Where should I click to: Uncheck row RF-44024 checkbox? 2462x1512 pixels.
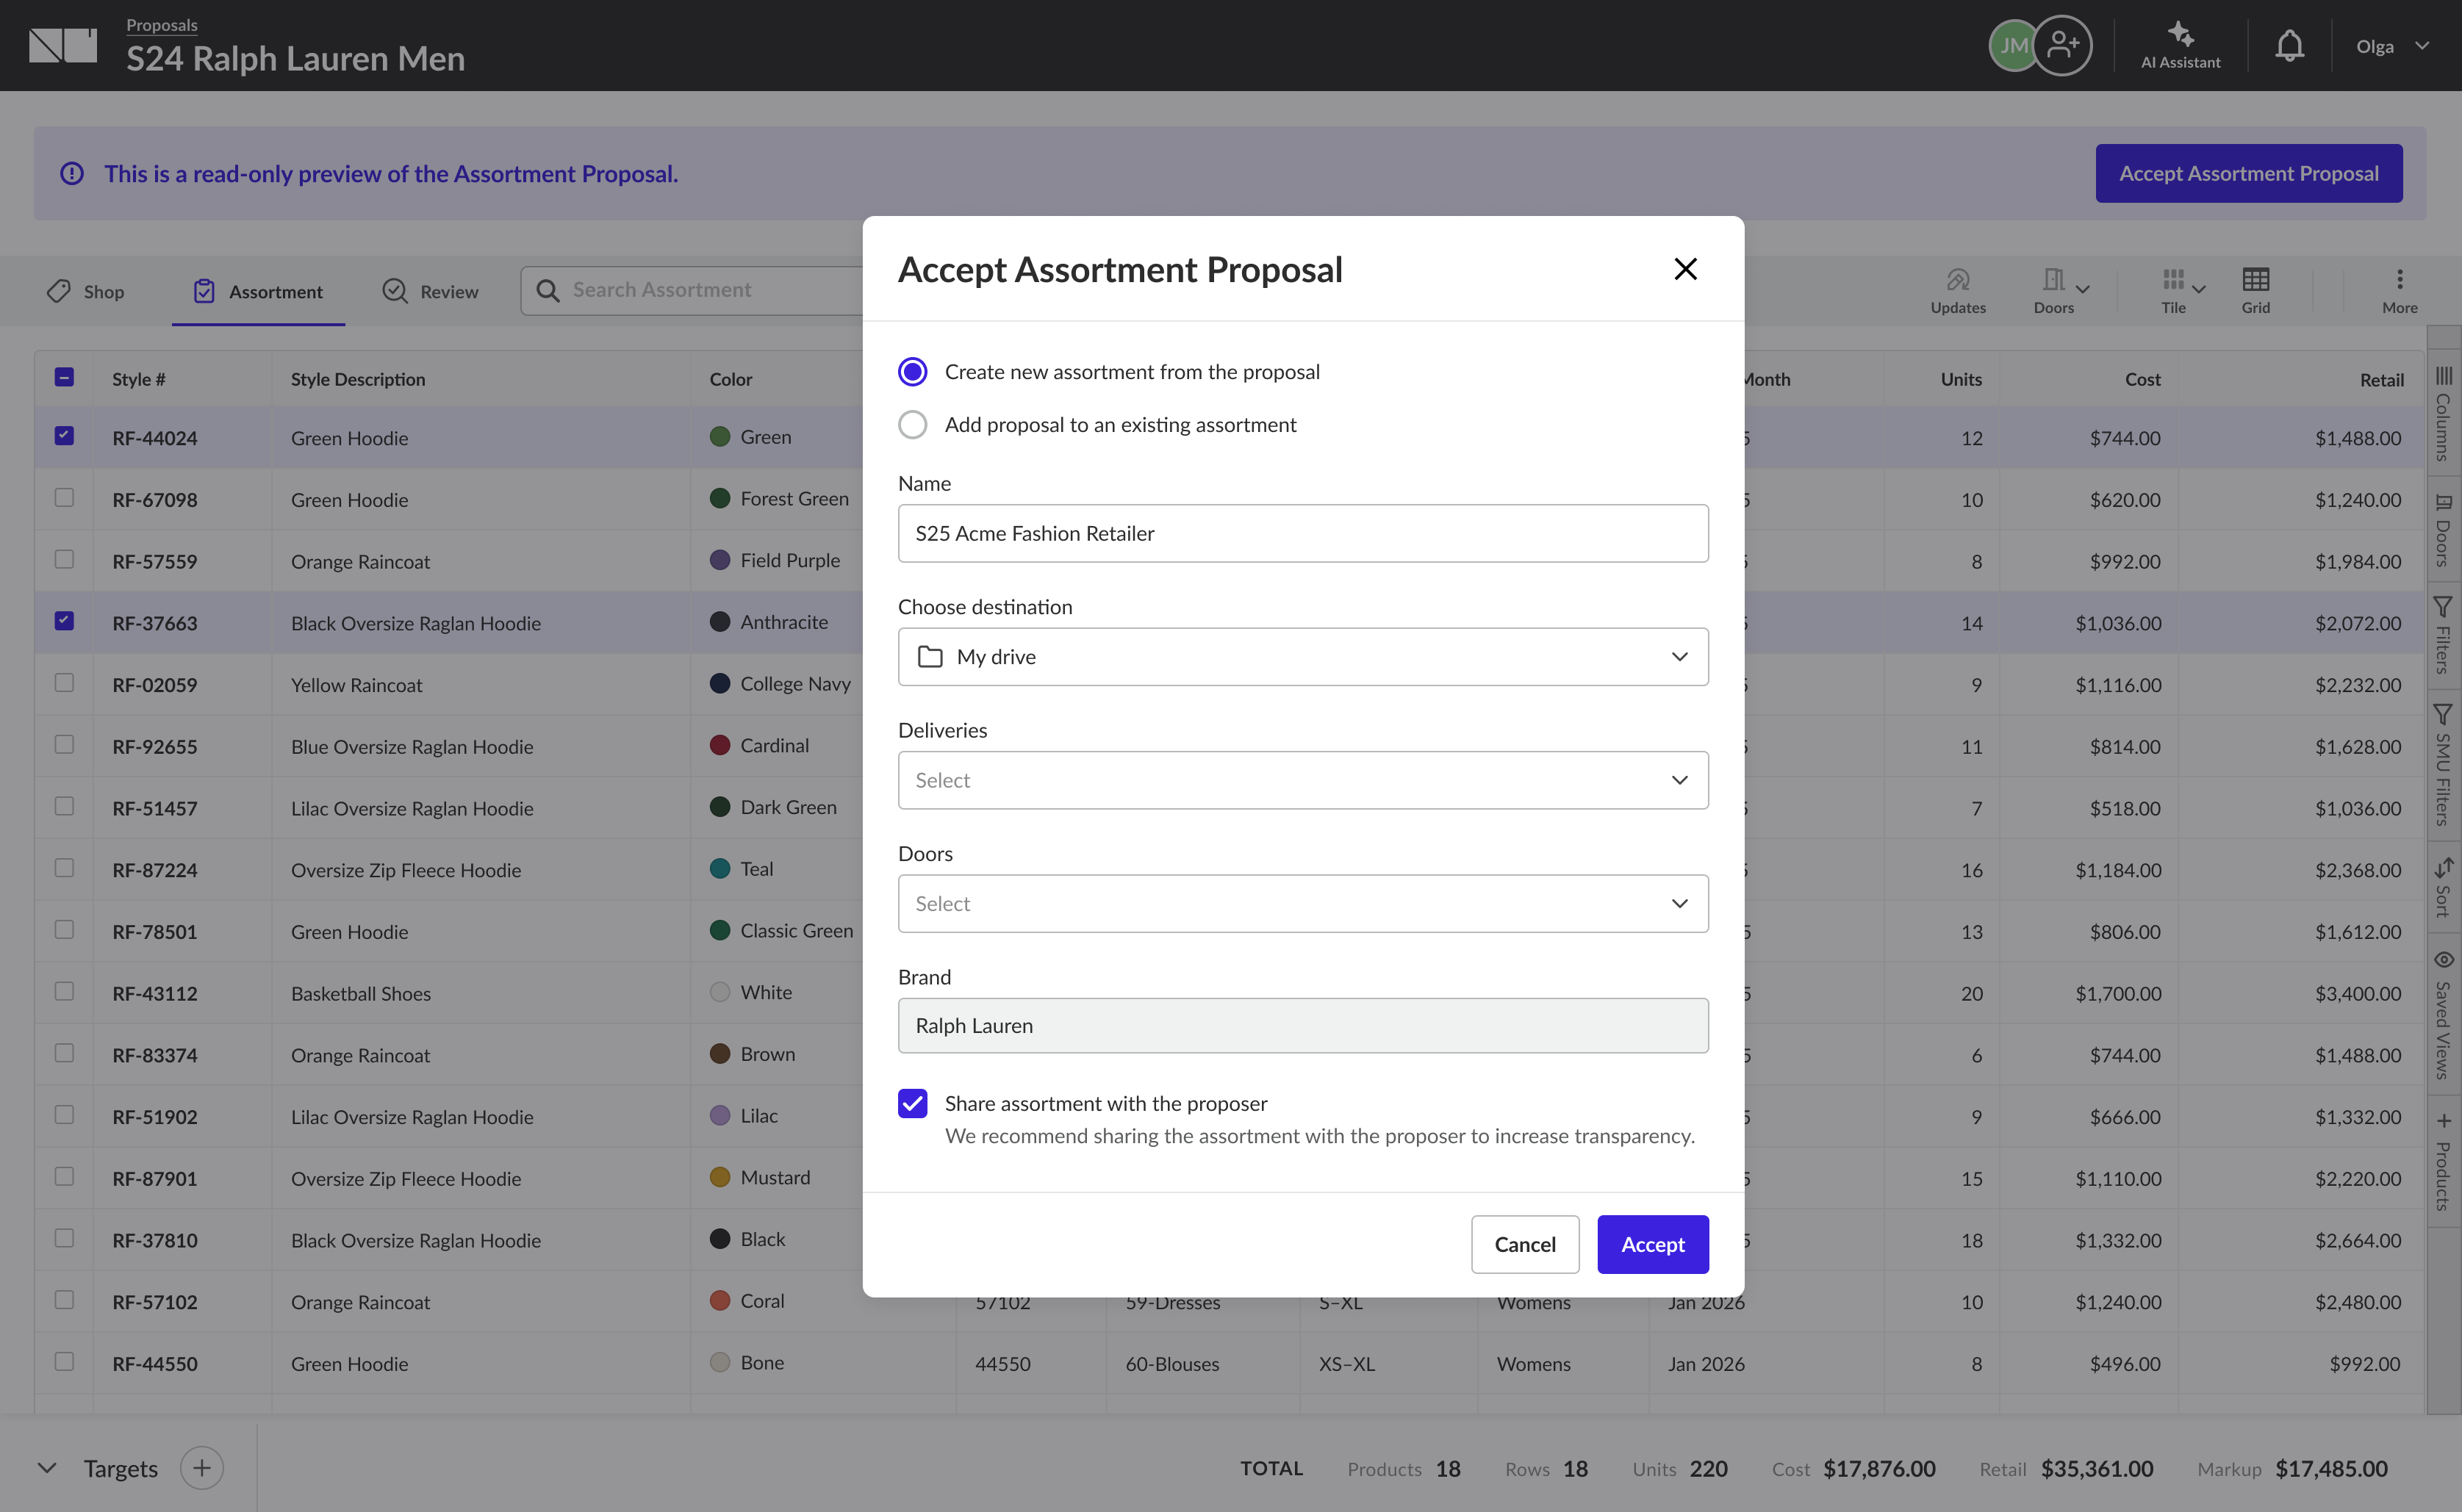(64, 436)
